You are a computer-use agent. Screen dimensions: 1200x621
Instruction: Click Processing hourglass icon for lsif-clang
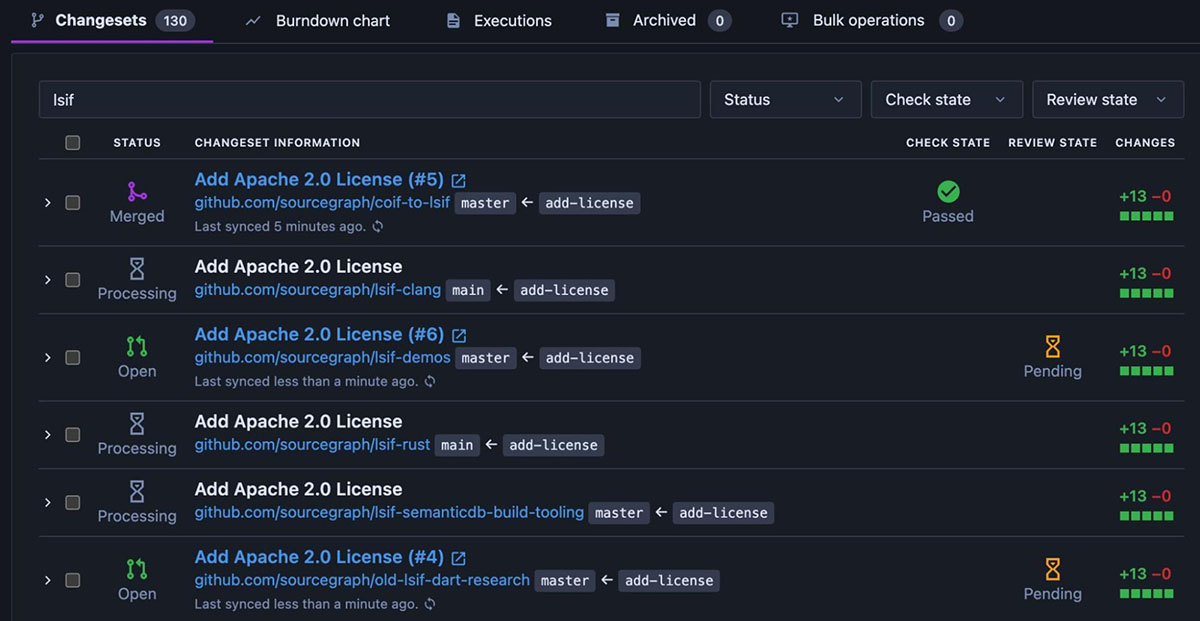(x=137, y=268)
